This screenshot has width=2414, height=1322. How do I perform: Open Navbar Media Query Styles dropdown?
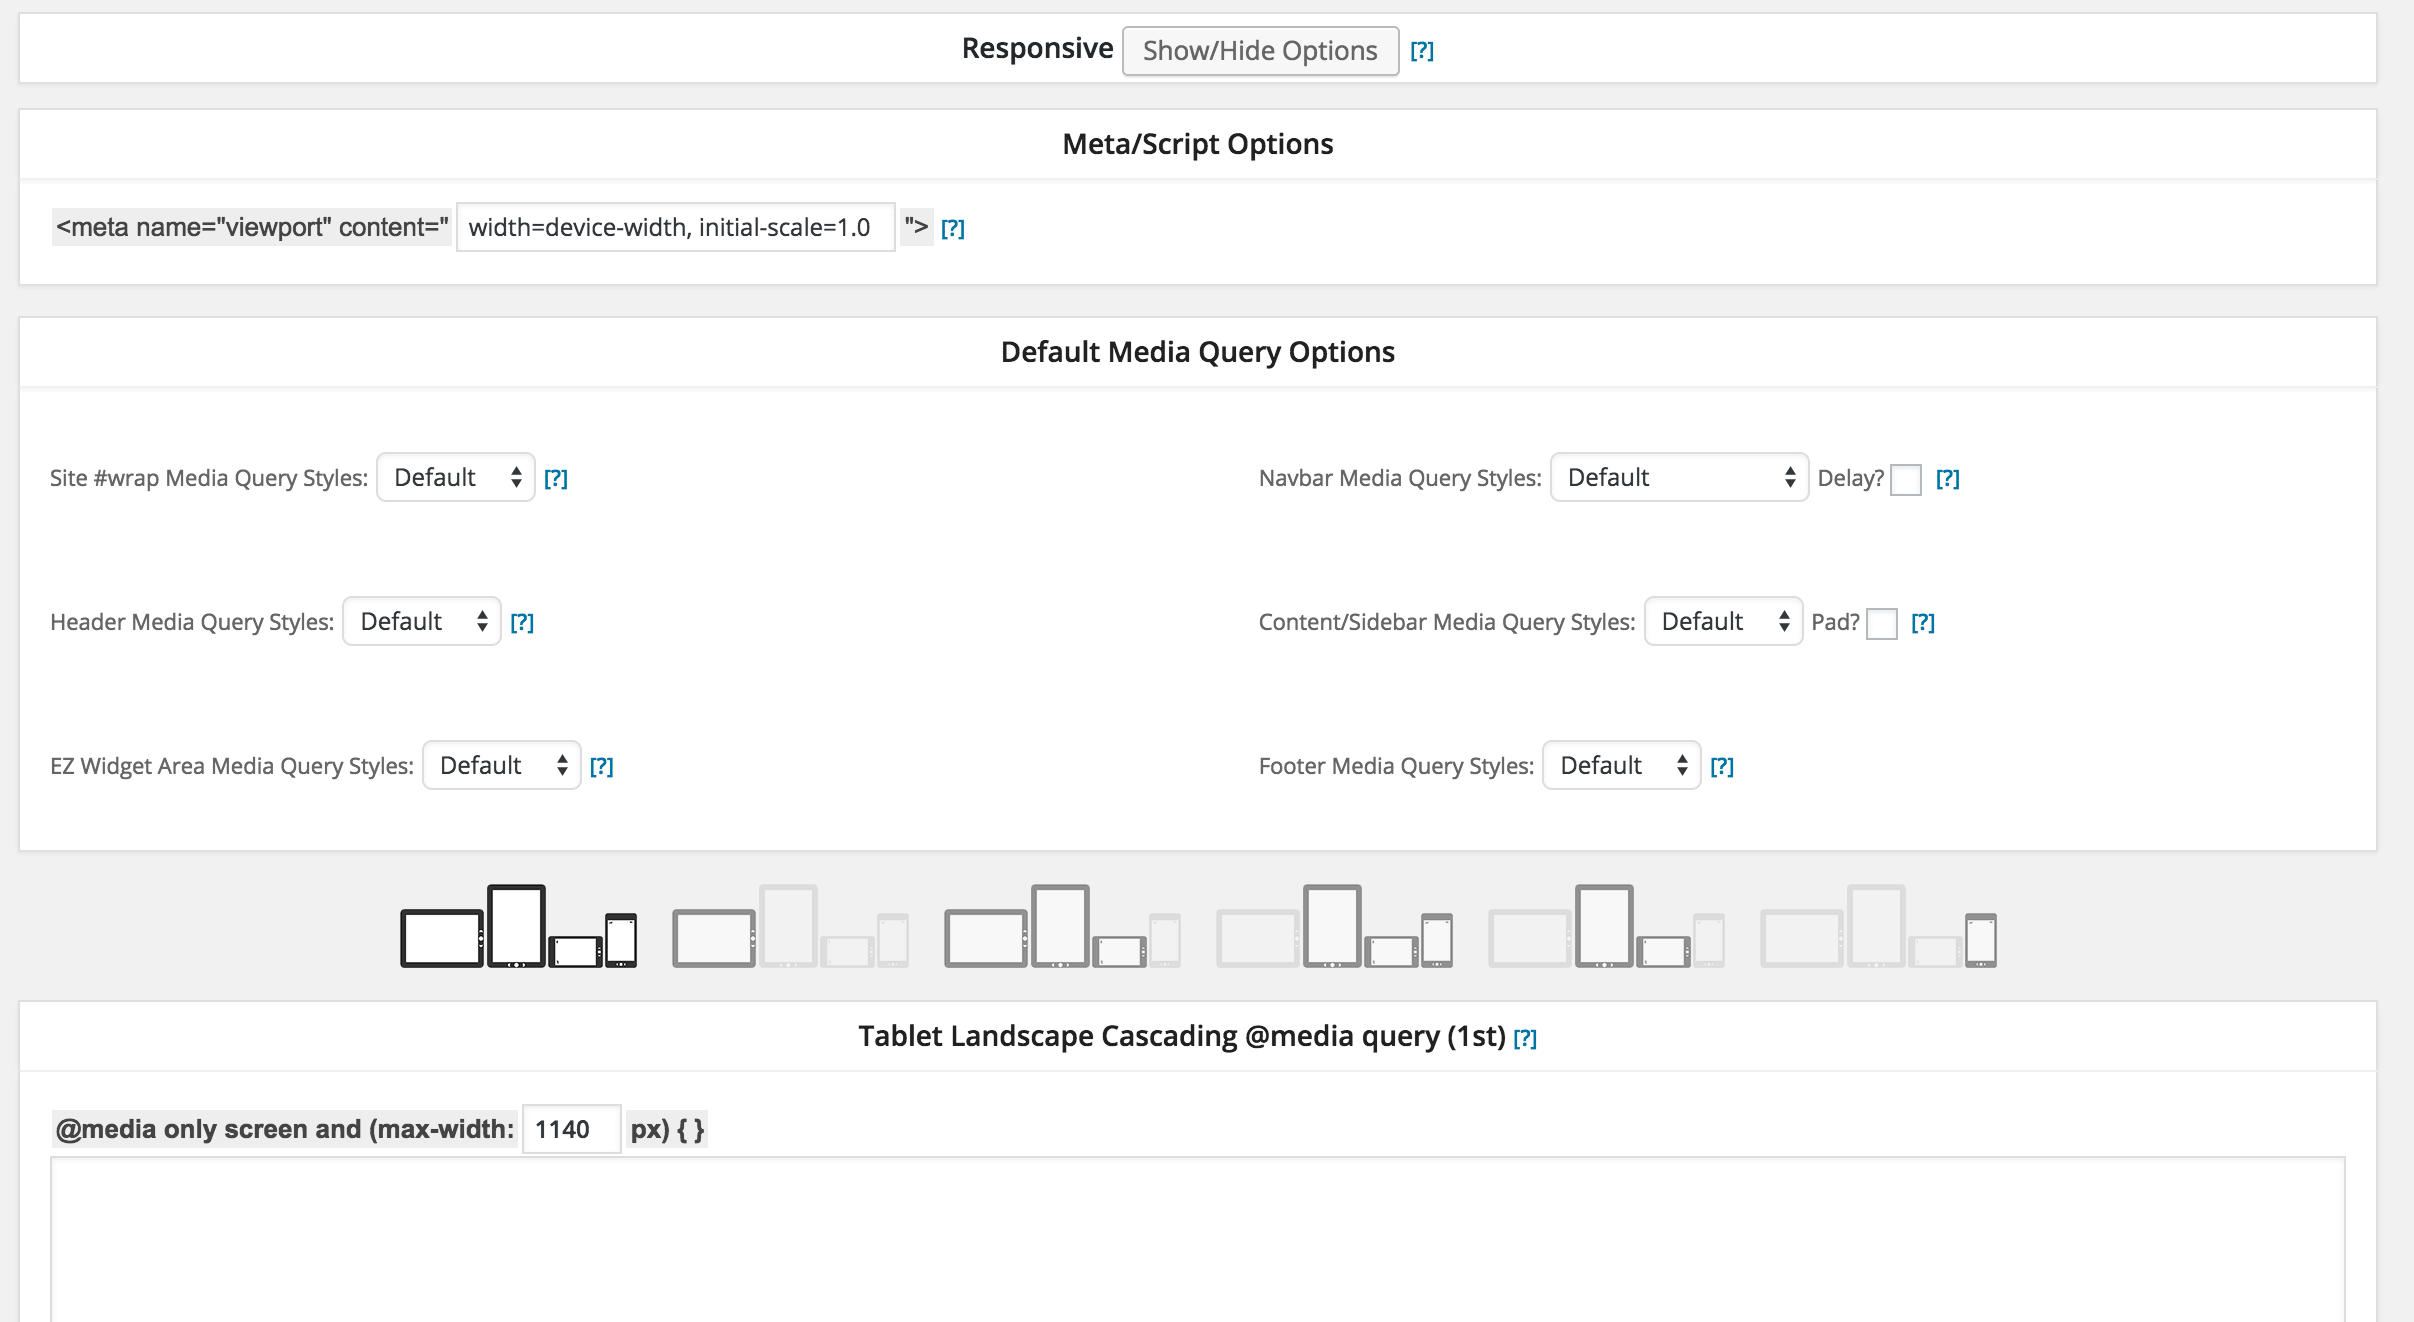pos(1680,478)
